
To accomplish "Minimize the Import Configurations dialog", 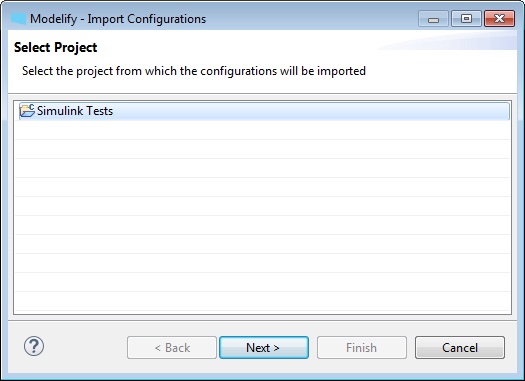I will [x=433, y=19].
